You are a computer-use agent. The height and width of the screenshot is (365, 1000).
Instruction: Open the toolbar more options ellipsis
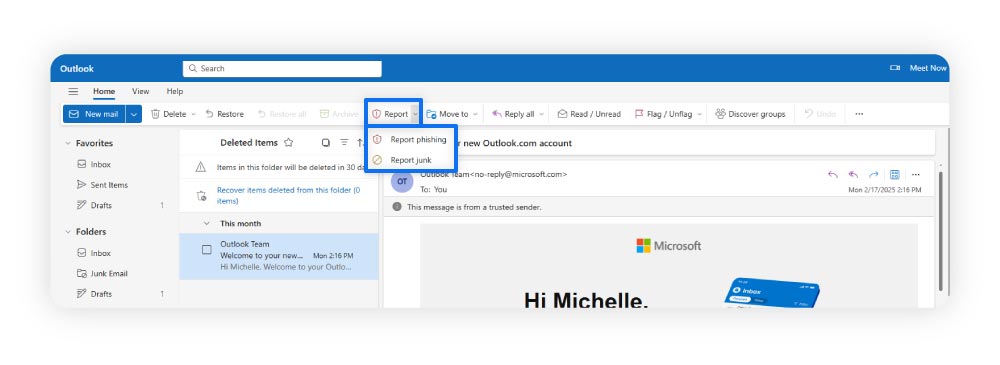point(859,114)
